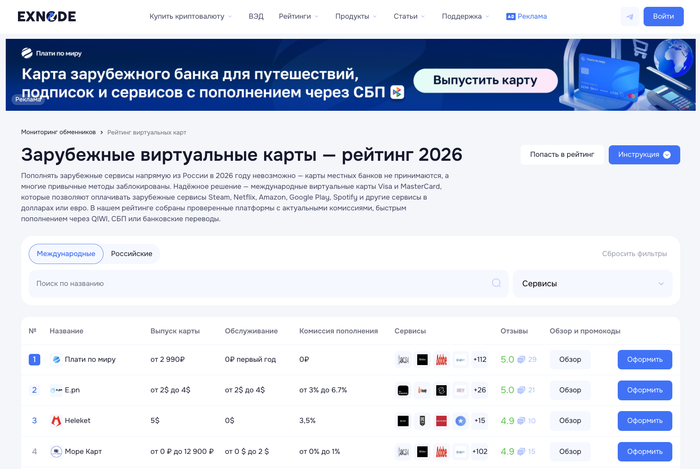Open Обзор for E.pn
Screen dimensions: 700x469
[x=570, y=390]
